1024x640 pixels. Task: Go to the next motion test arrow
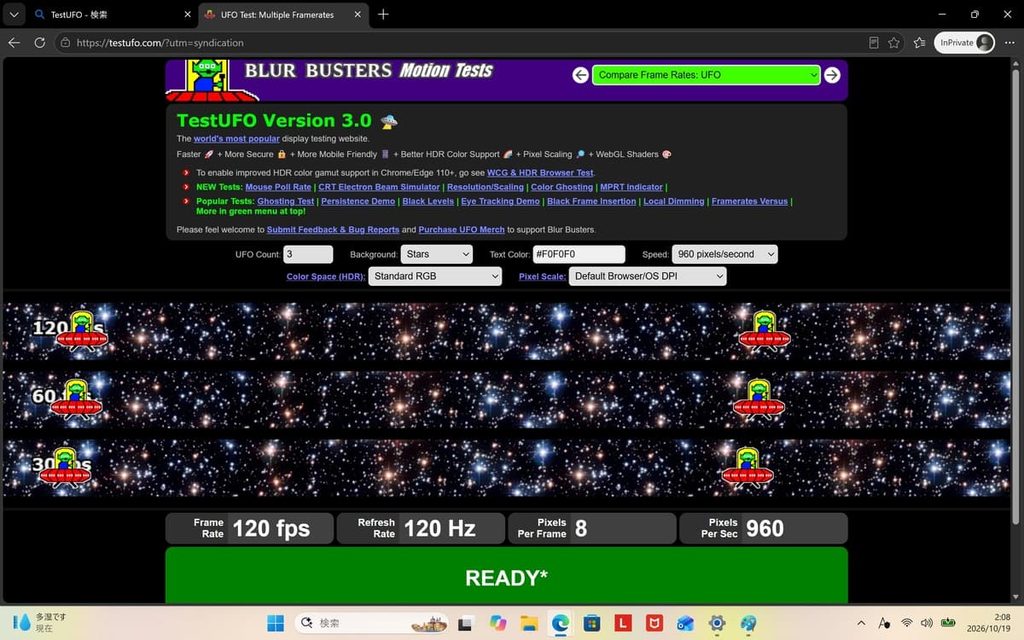(x=832, y=75)
